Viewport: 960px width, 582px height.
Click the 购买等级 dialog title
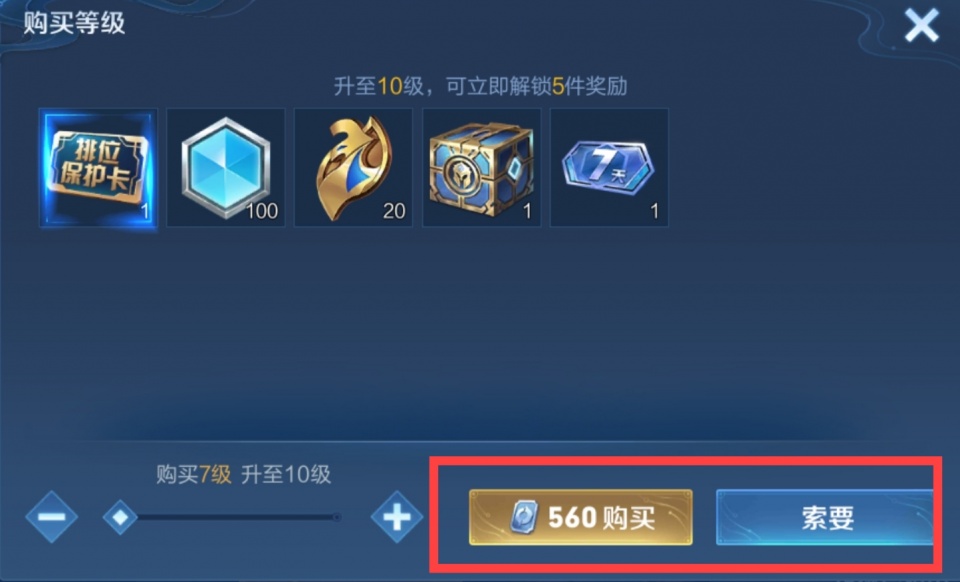(74, 23)
